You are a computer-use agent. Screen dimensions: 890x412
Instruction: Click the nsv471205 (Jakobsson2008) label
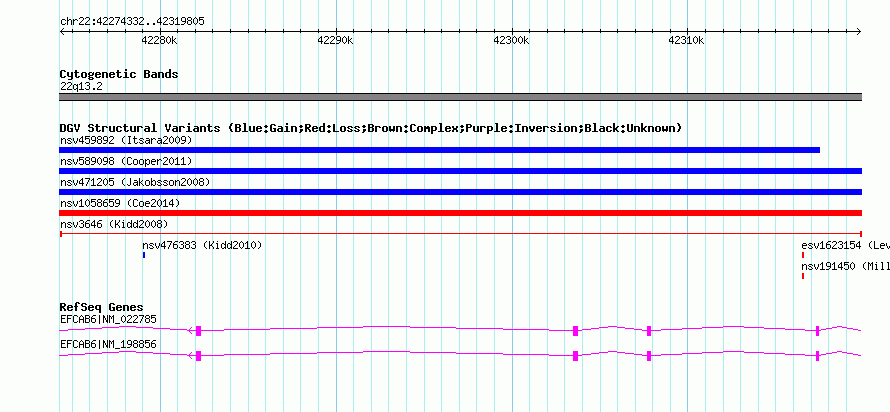tap(135, 182)
